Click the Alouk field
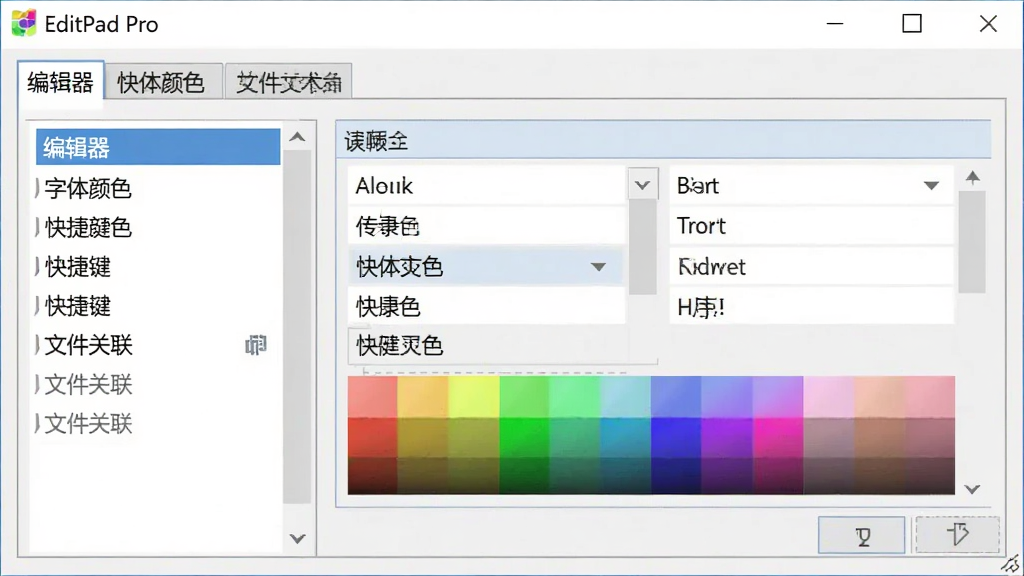This screenshot has width=1024, height=576. tap(487, 185)
